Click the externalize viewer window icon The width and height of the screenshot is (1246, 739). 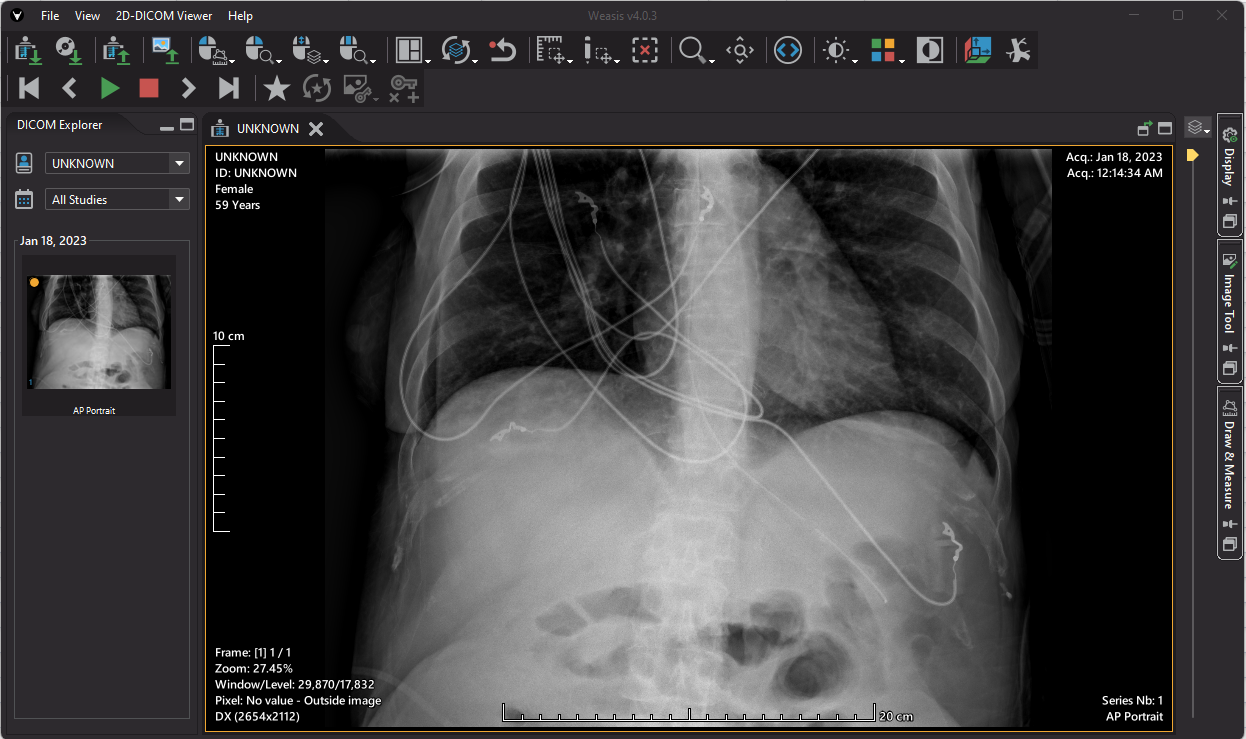[x=1146, y=128]
